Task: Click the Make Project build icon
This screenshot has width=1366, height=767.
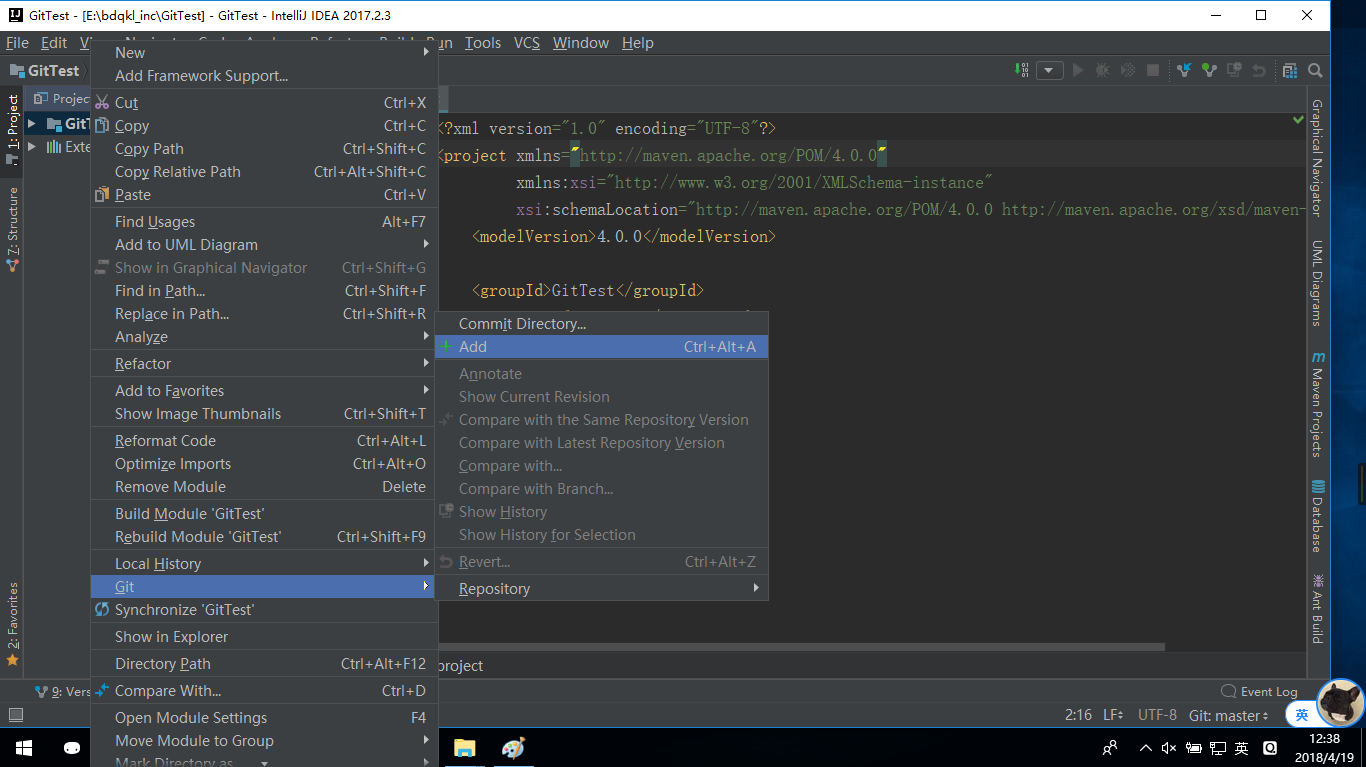Action: click(x=1021, y=70)
